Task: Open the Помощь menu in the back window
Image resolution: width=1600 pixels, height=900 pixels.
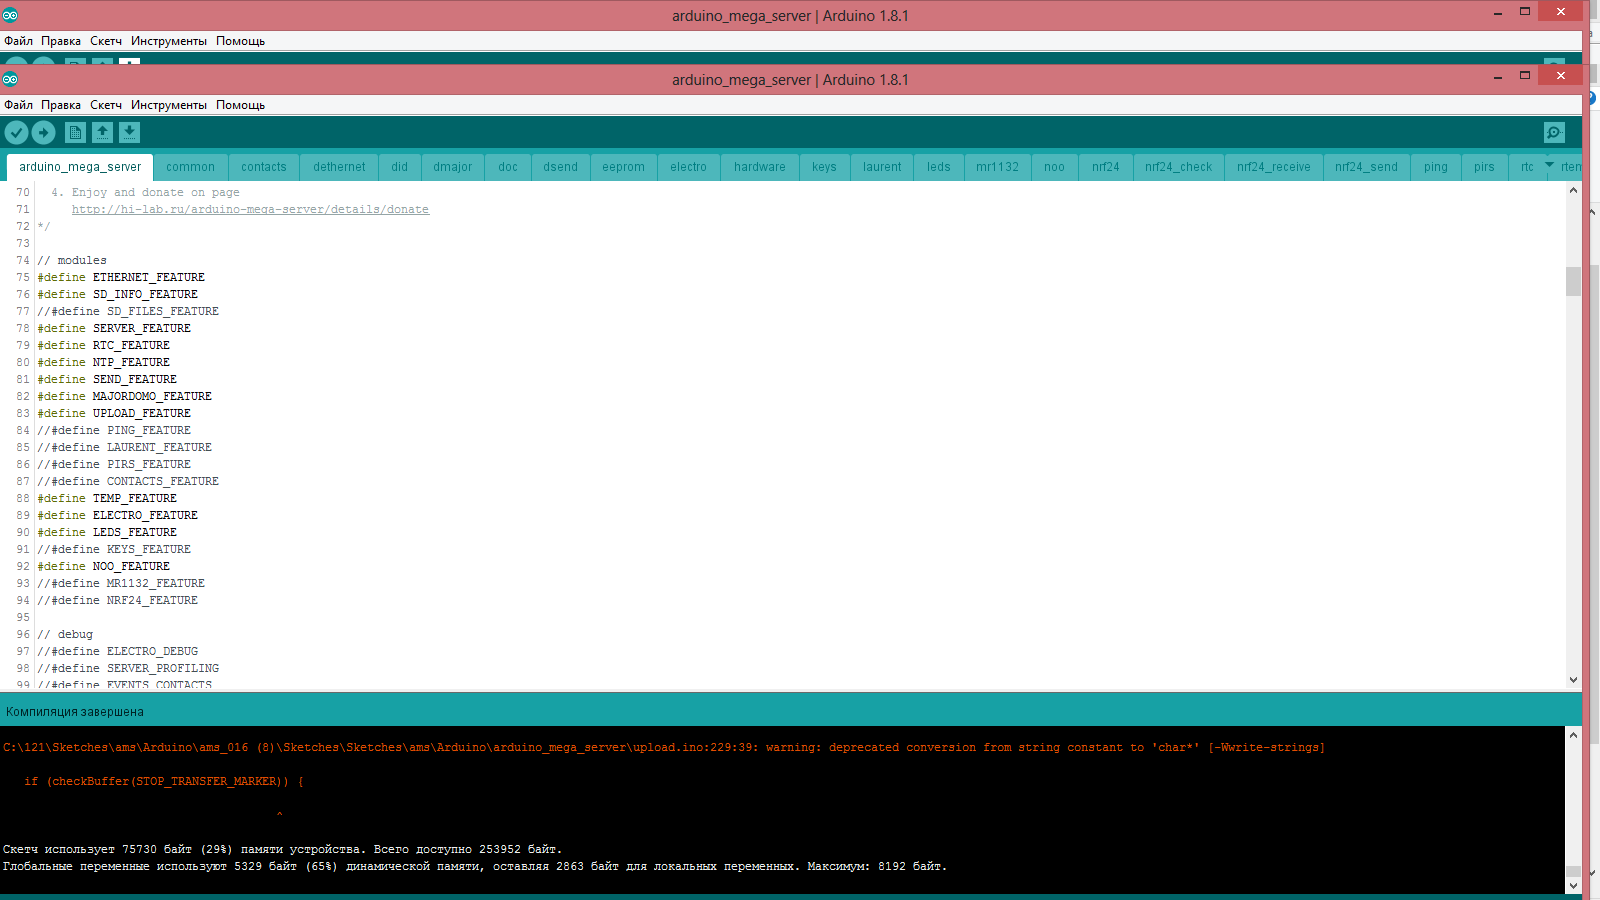Action: pyautogui.click(x=240, y=41)
